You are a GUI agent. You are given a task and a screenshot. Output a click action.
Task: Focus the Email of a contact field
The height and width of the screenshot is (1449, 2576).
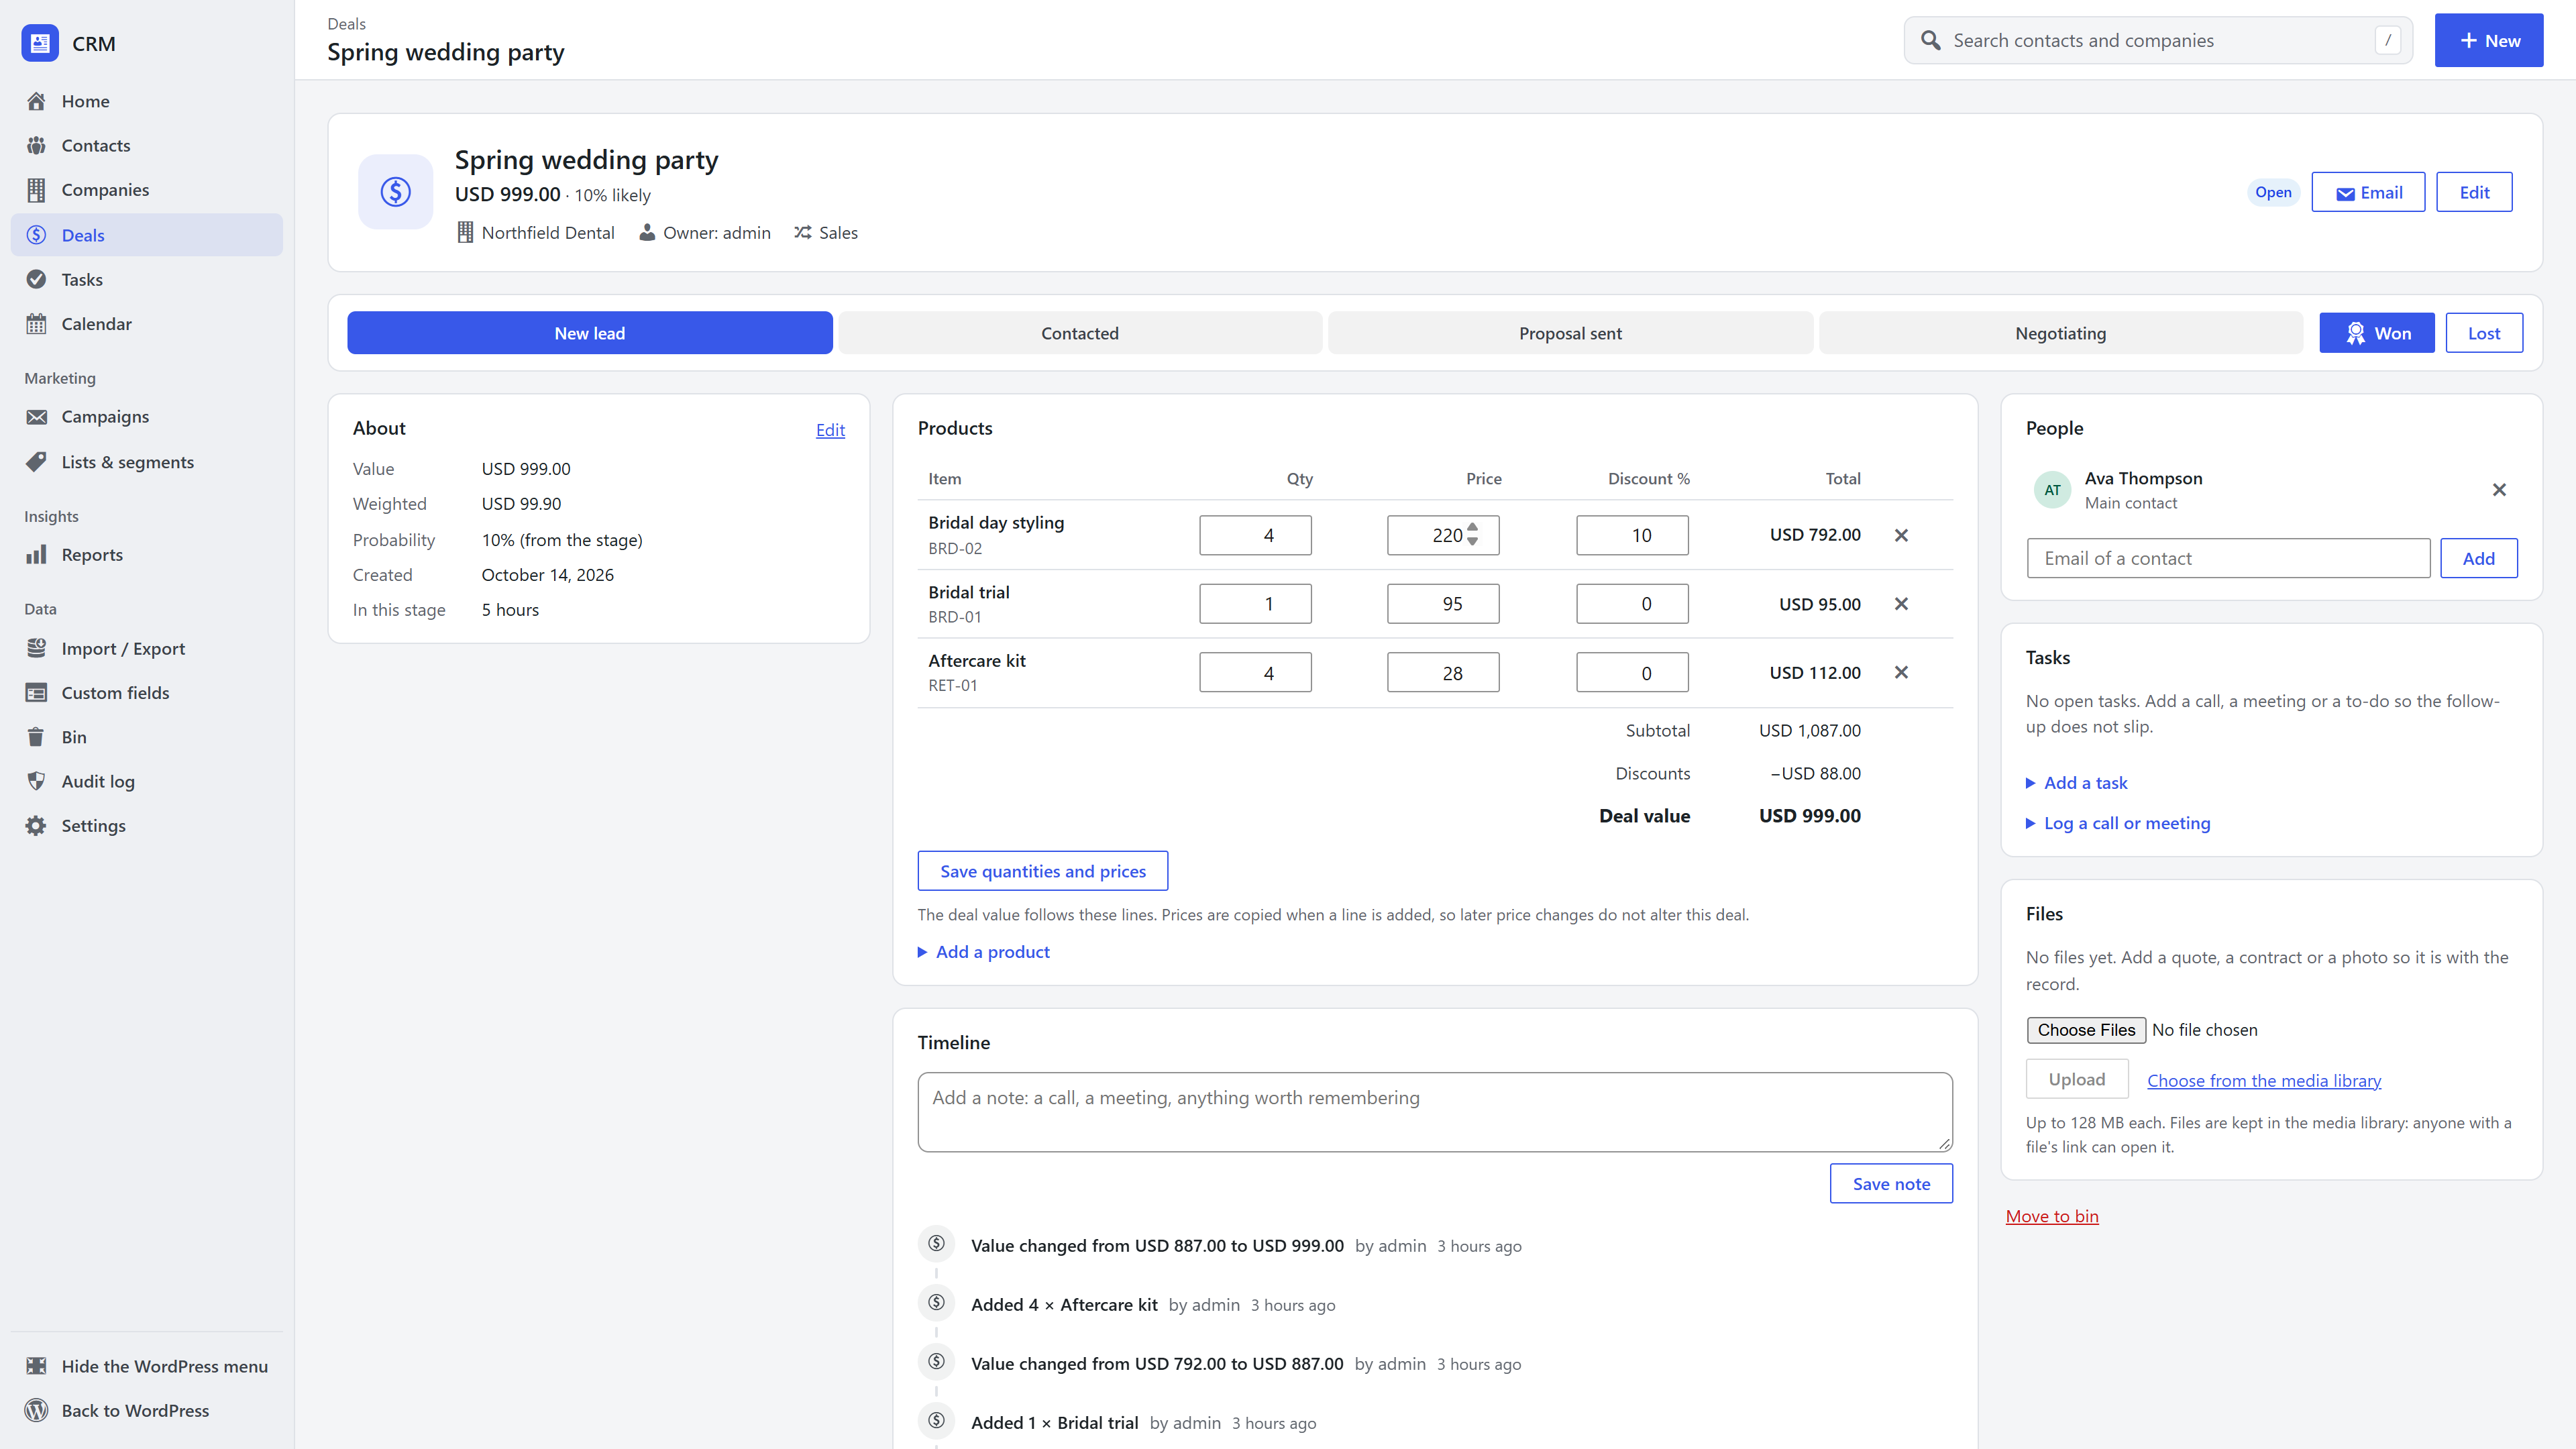[x=2228, y=558]
